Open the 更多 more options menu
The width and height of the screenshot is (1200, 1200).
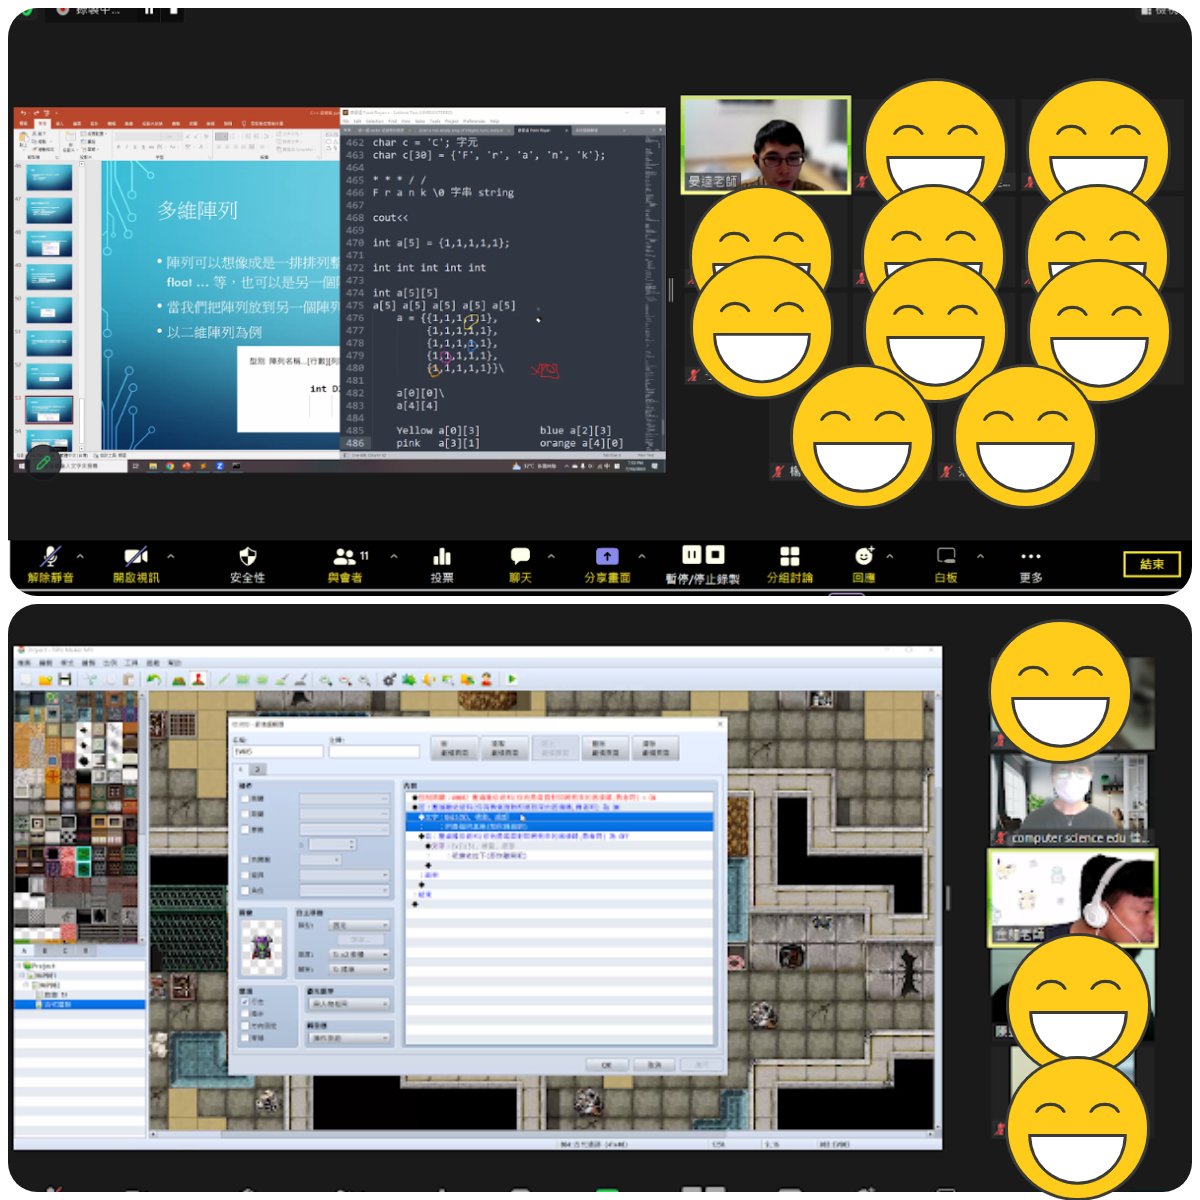pyautogui.click(x=1031, y=557)
